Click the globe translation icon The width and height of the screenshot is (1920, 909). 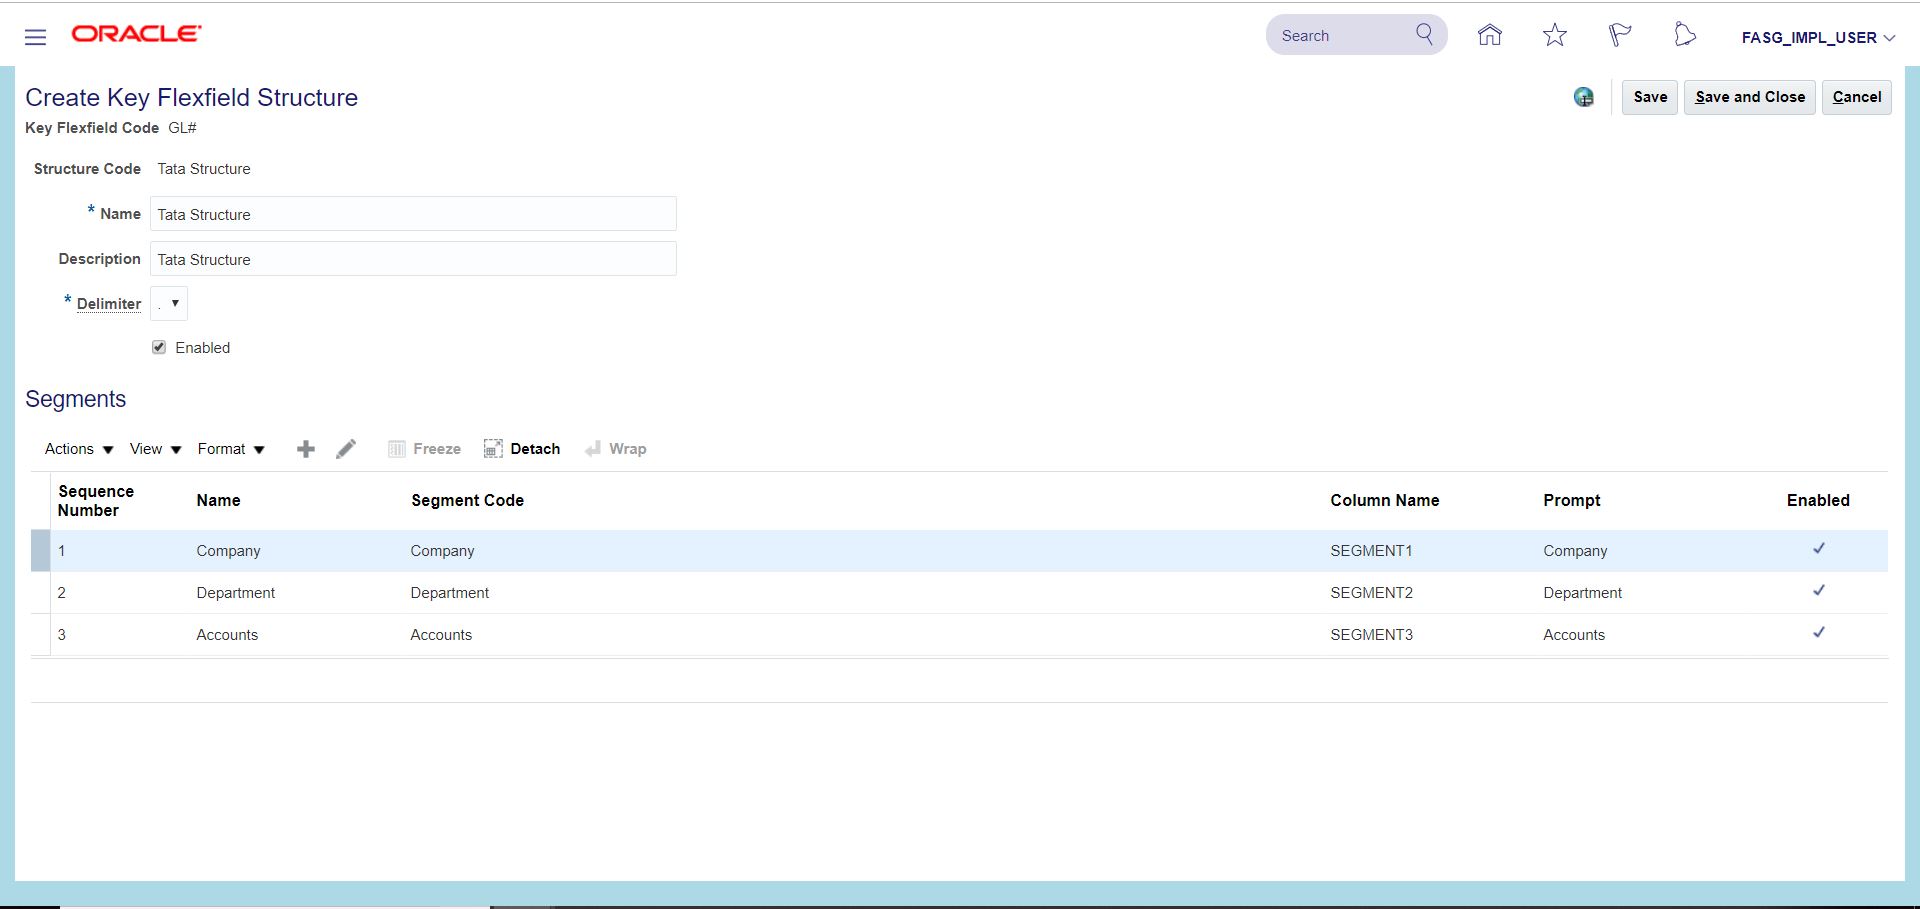coord(1583,97)
